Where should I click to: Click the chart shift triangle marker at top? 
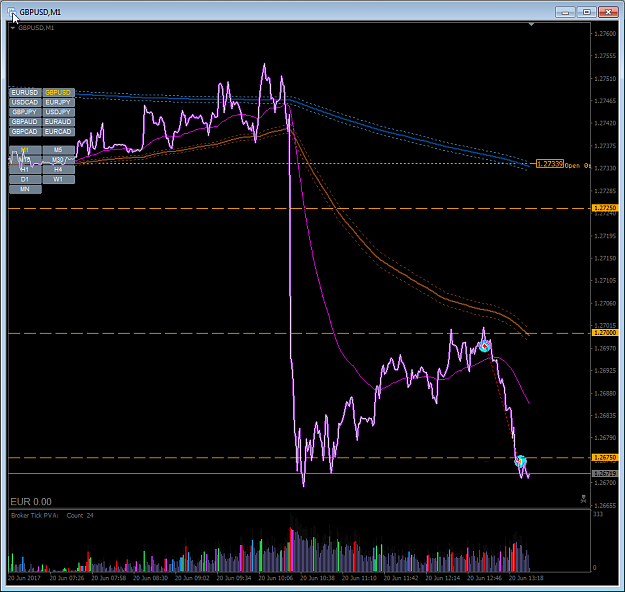(x=531, y=25)
